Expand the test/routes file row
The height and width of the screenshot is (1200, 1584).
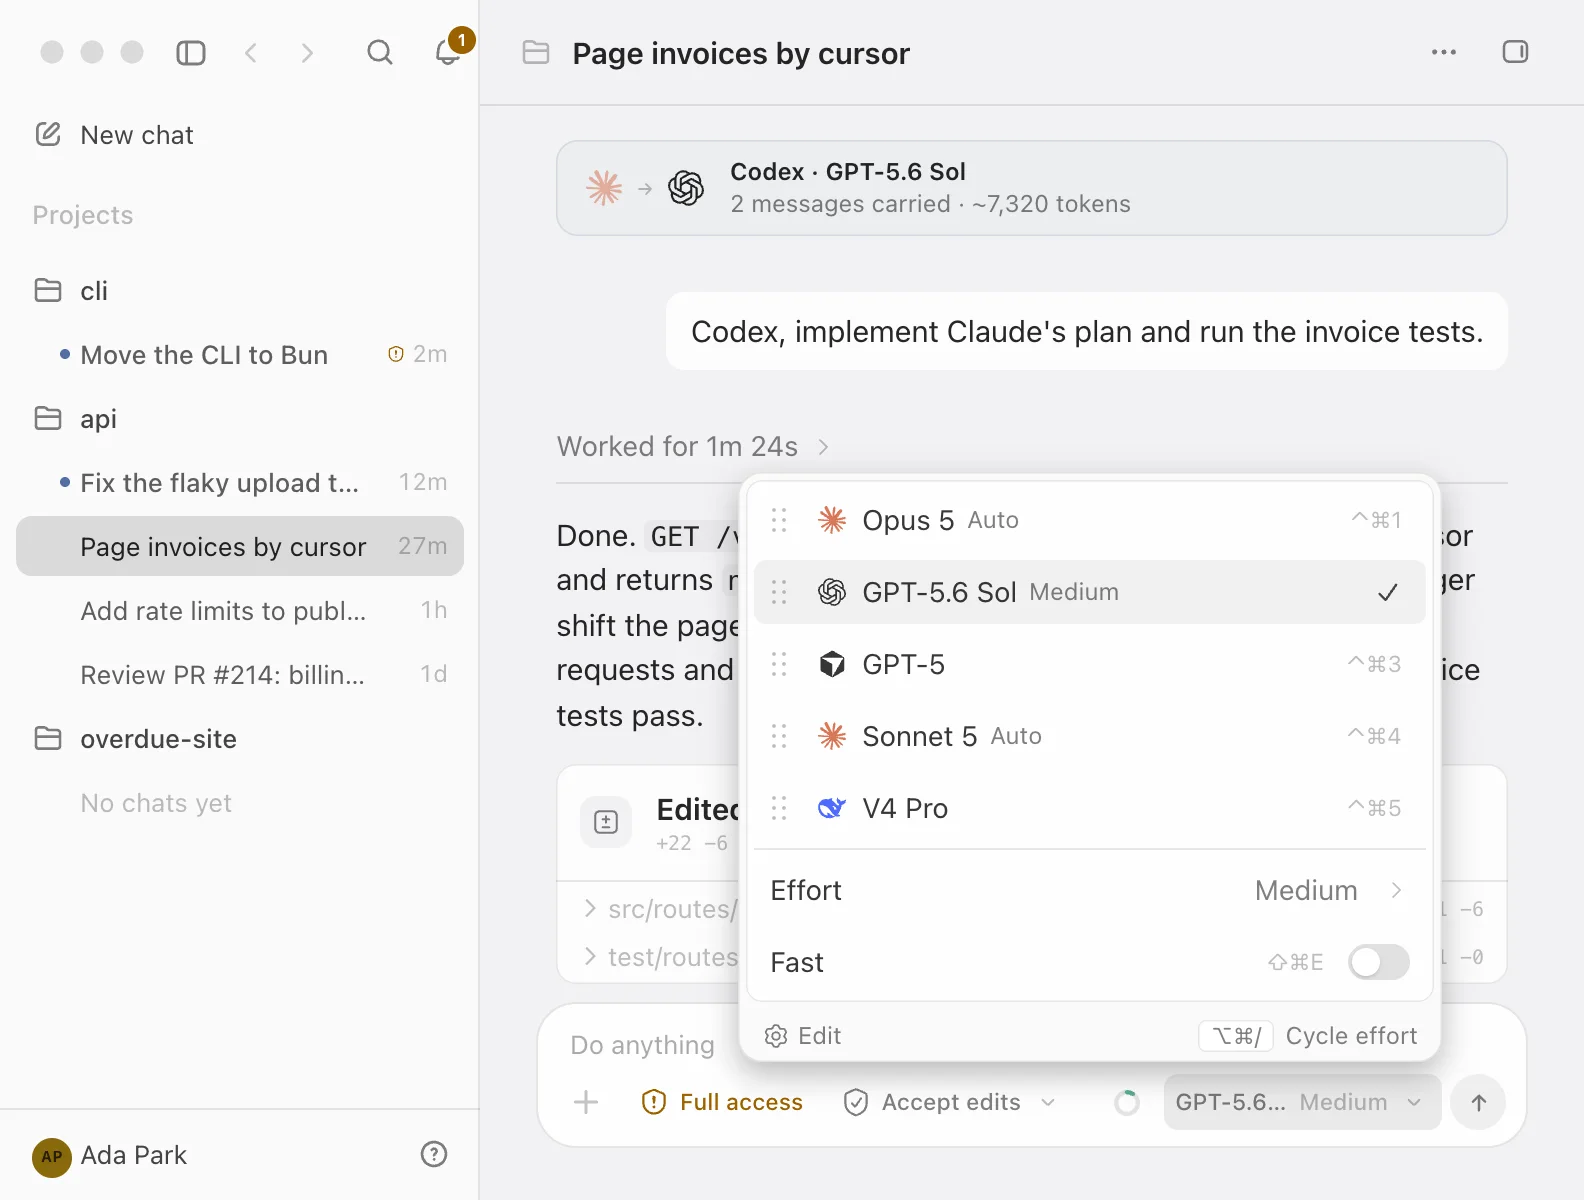(661, 957)
